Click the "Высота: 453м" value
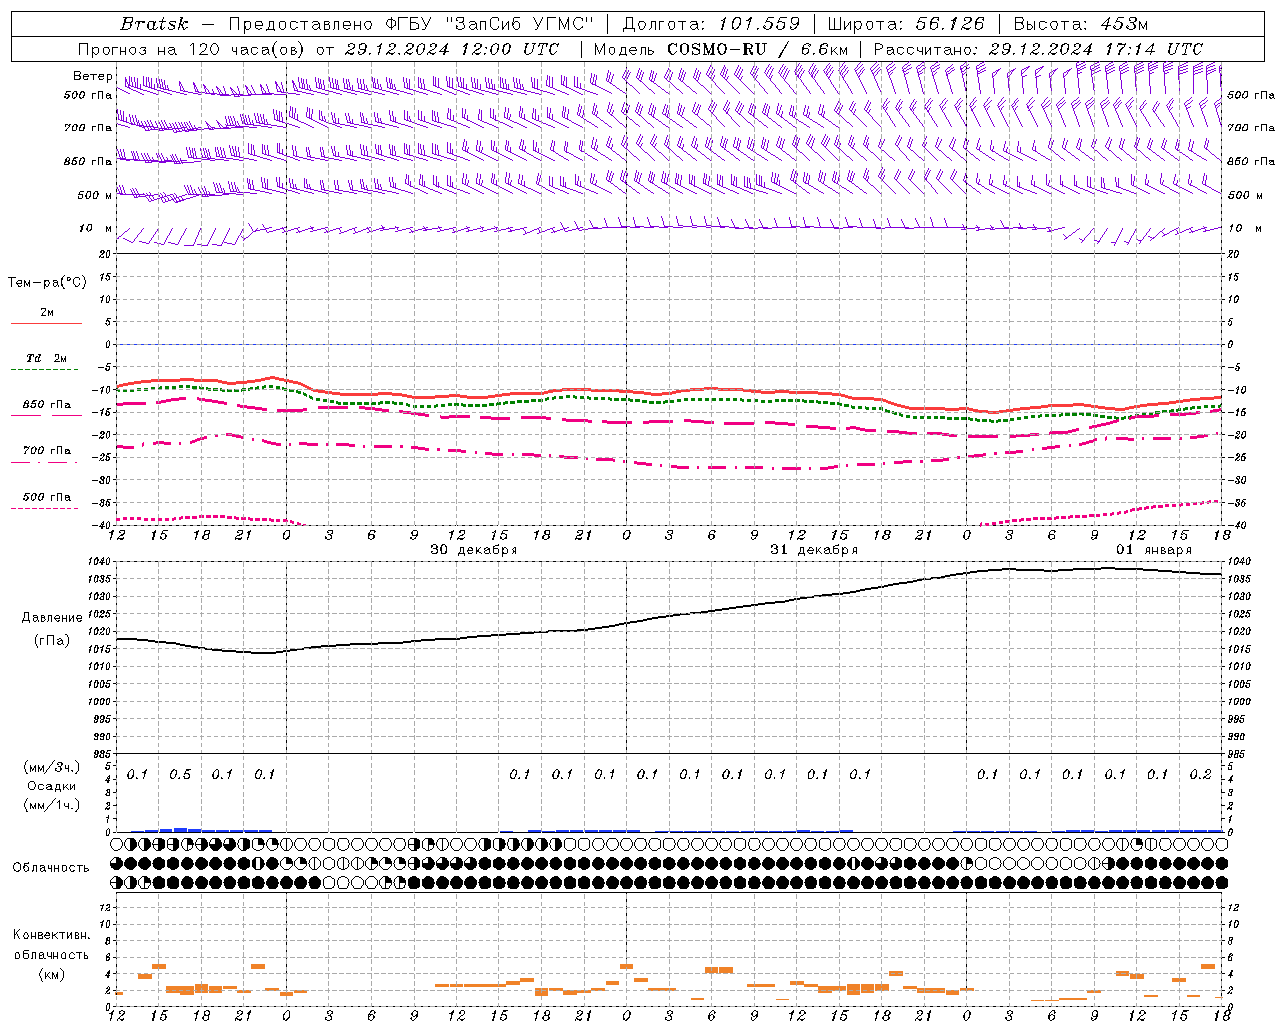 pos(1081,24)
